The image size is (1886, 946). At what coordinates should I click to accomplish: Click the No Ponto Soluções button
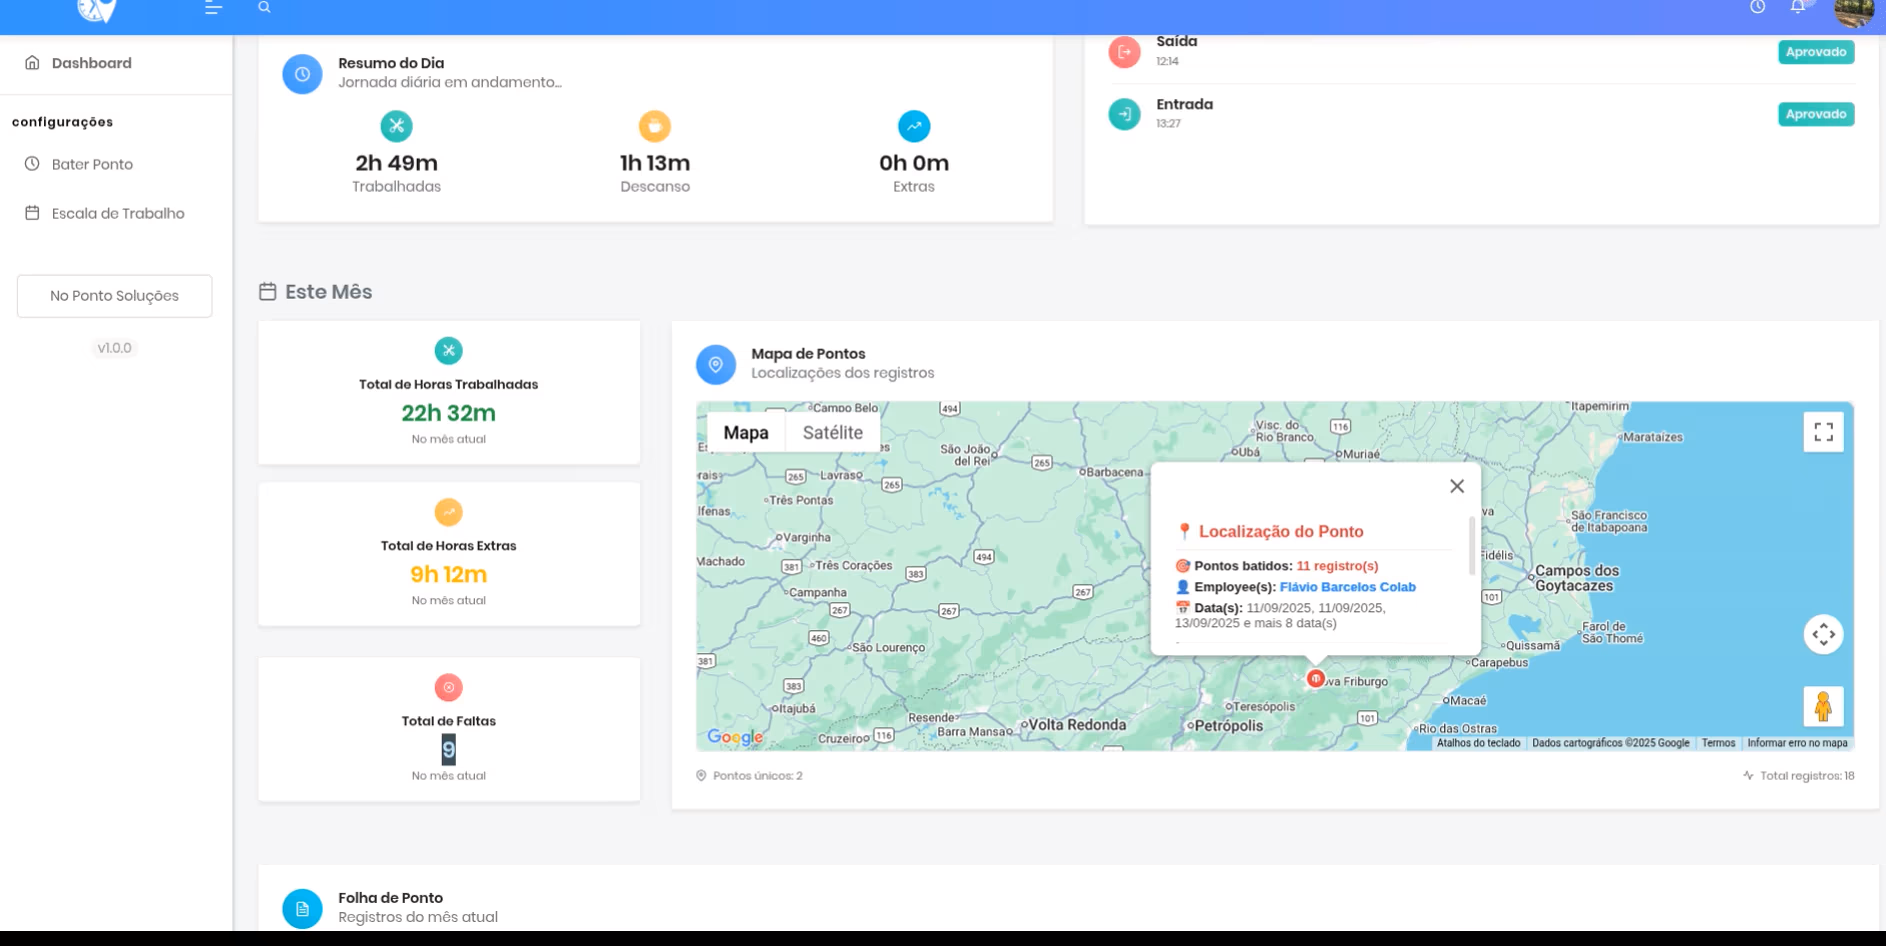coord(115,296)
